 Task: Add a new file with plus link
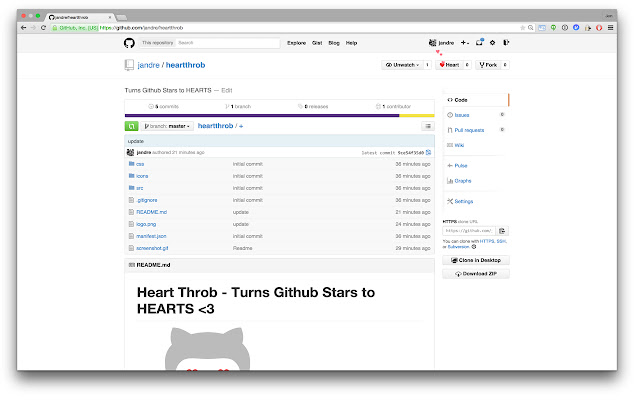coord(241,126)
